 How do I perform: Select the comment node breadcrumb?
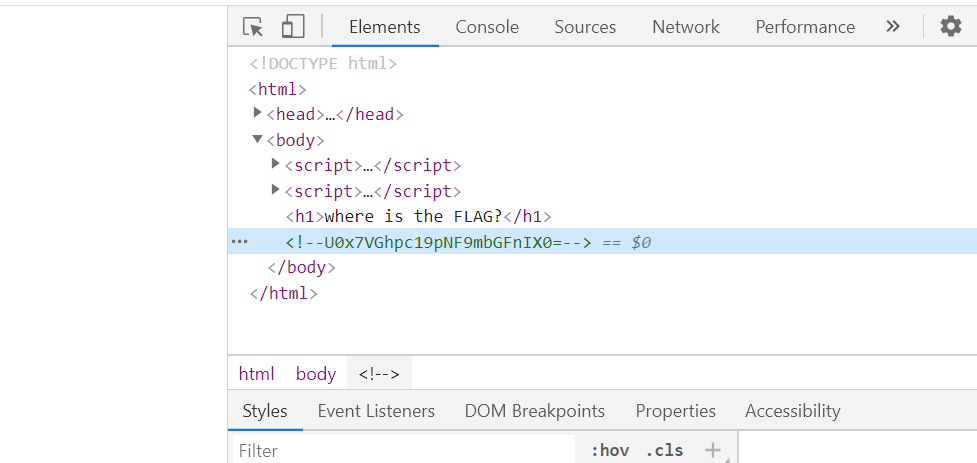pos(379,374)
